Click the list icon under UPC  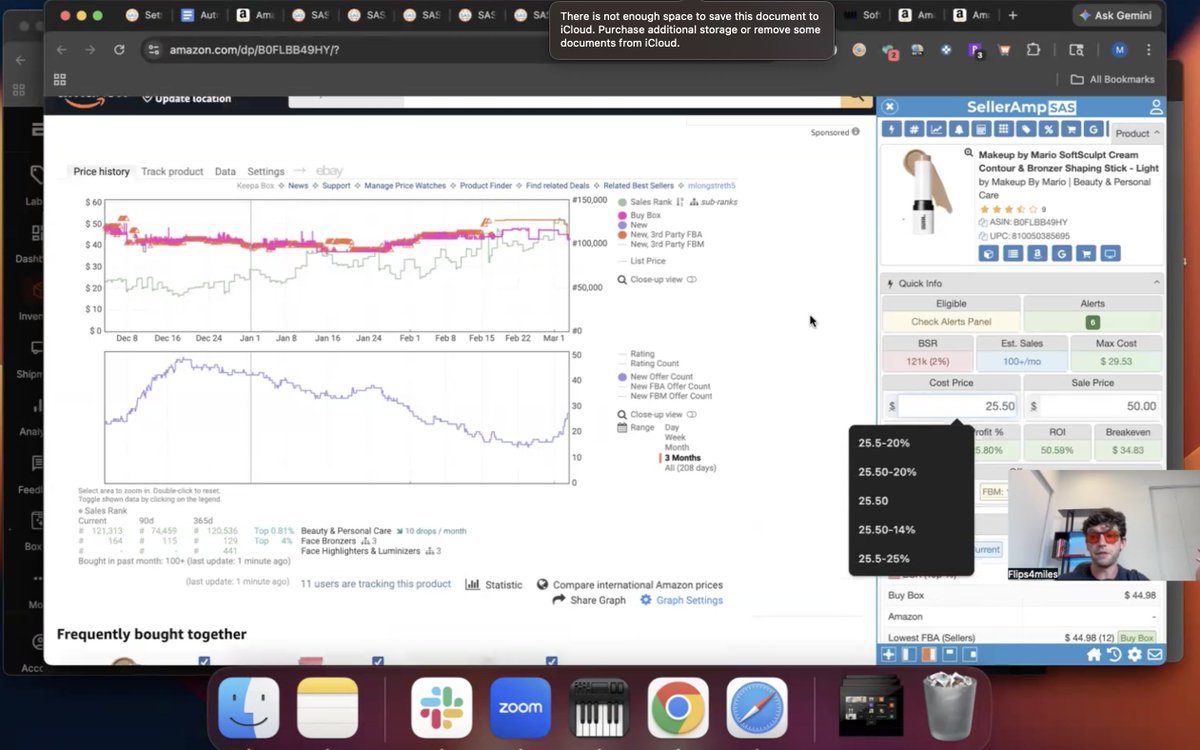[1013, 253]
